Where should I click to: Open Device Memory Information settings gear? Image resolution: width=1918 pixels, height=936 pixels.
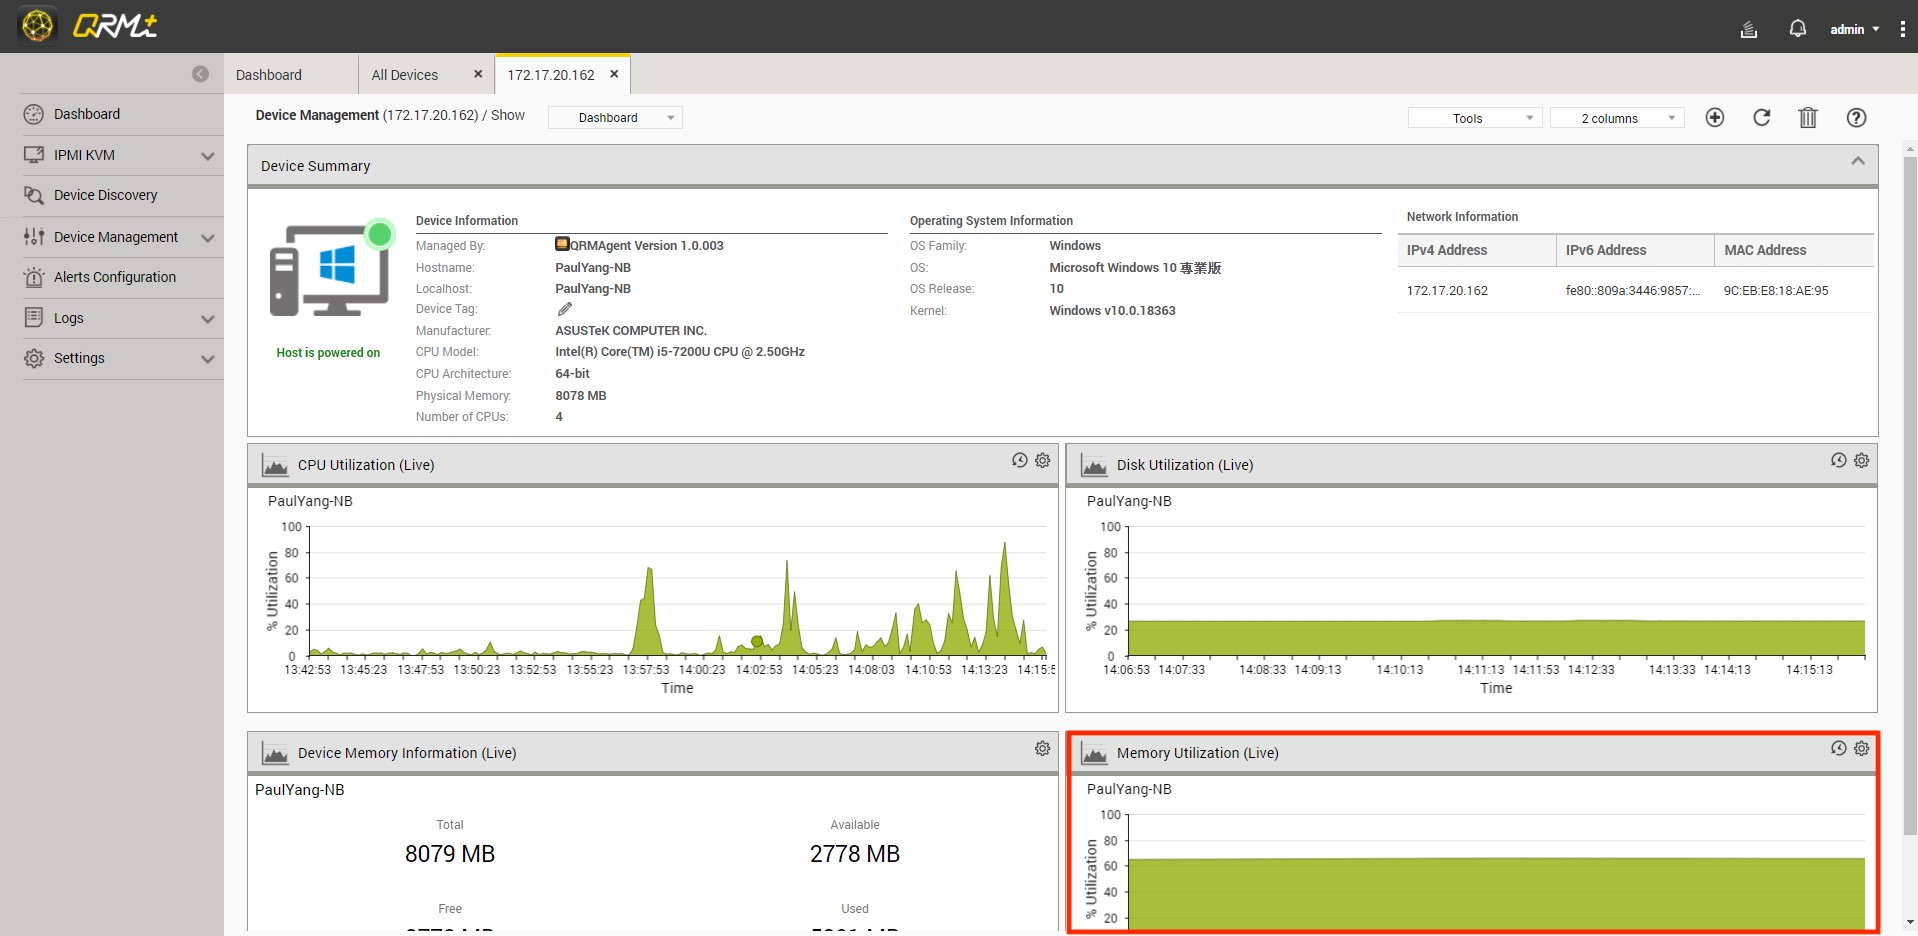coord(1042,749)
